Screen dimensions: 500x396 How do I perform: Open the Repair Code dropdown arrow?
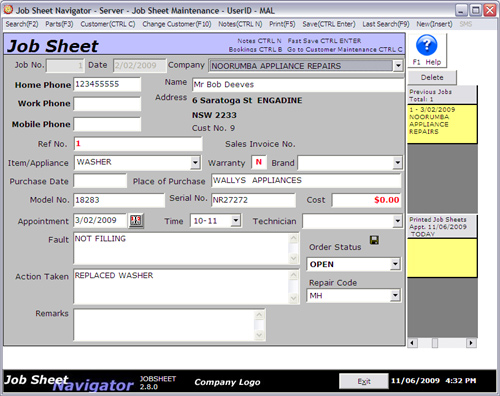click(395, 295)
